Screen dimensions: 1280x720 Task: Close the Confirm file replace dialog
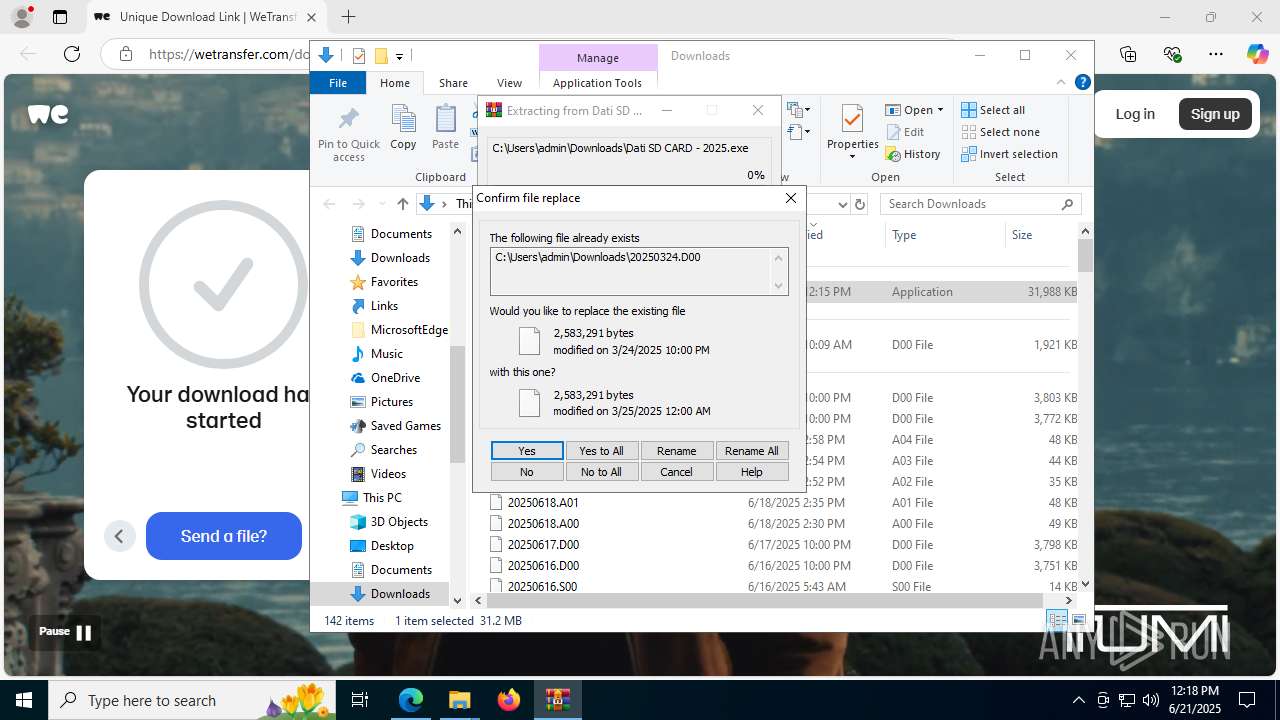point(791,198)
